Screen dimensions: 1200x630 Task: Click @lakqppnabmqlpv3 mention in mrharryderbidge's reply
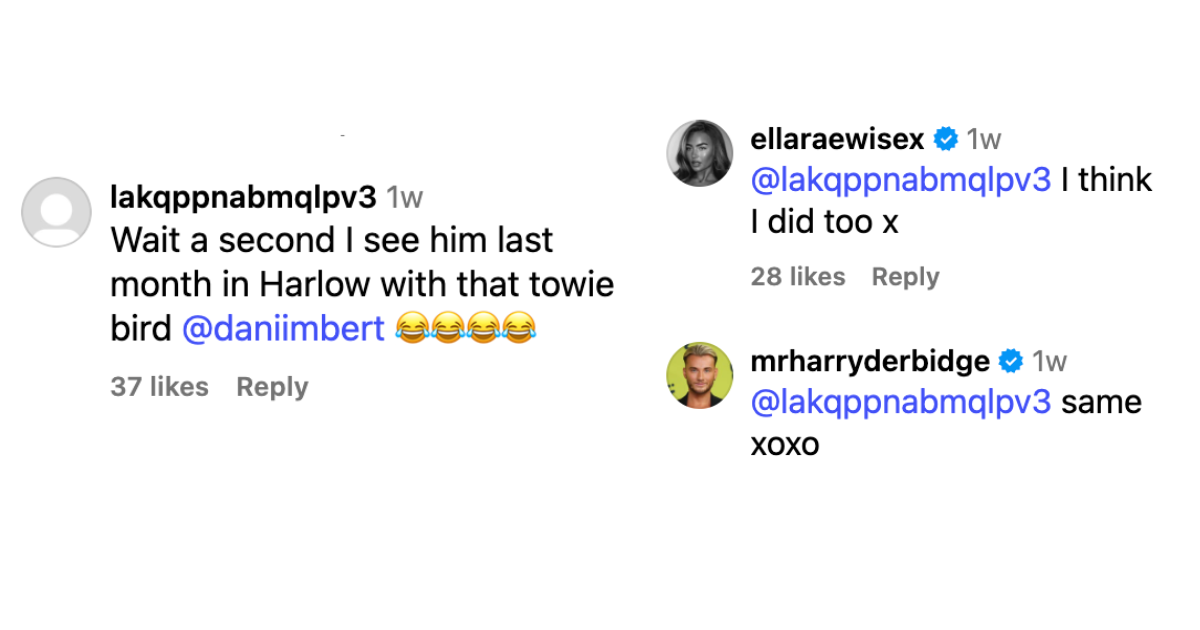click(901, 402)
